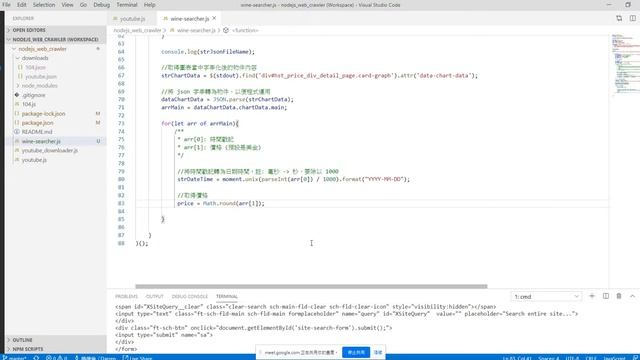Image resolution: width=640 pixels, height=360 pixels.
Task: Select the Terminal panel tab
Action: (x=227, y=296)
